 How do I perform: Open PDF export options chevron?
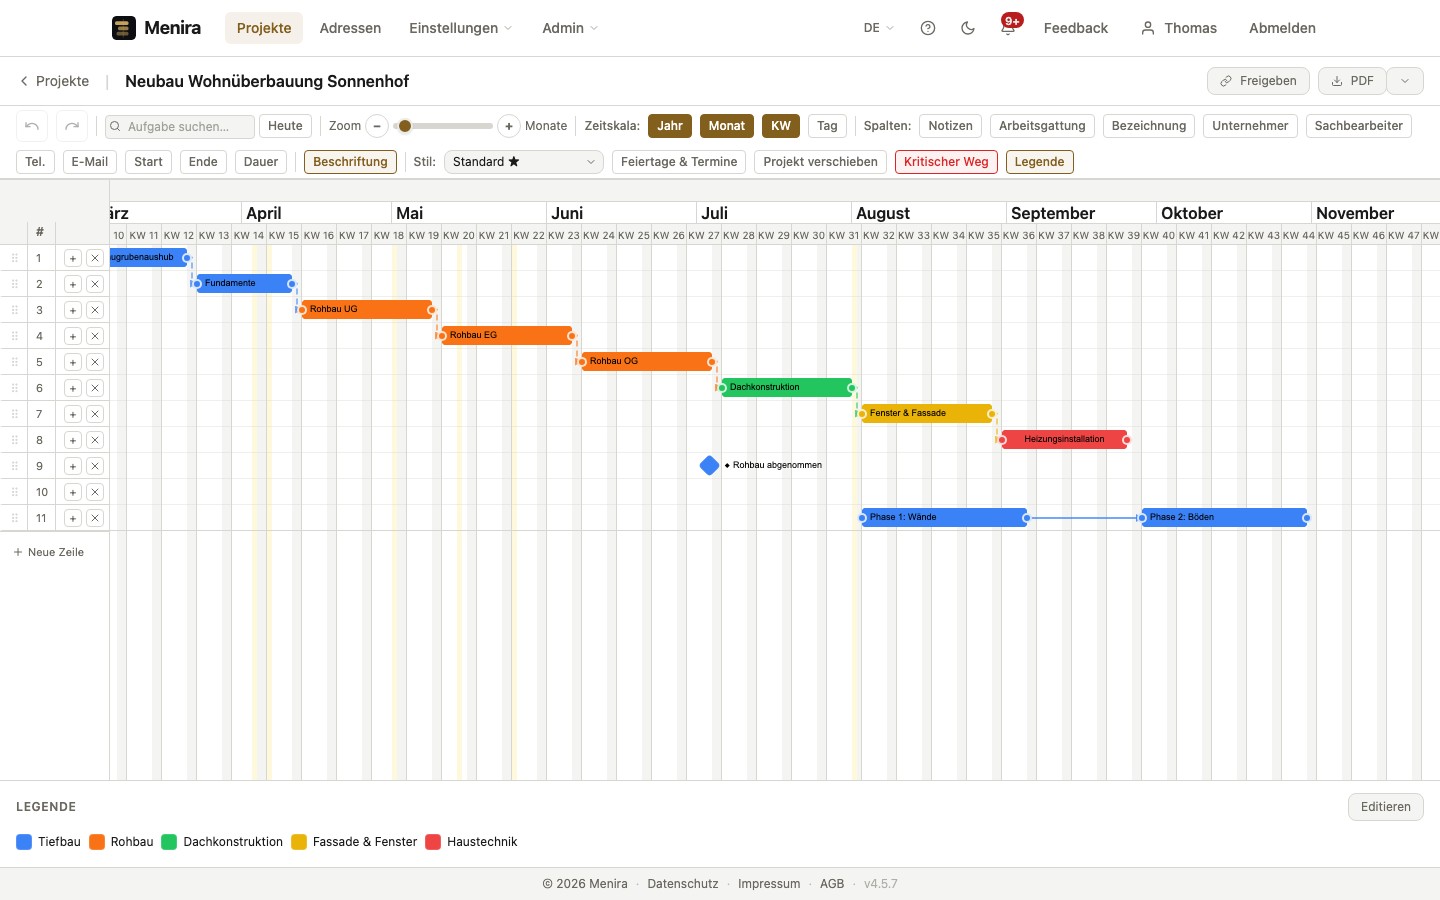click(1405, 81)
